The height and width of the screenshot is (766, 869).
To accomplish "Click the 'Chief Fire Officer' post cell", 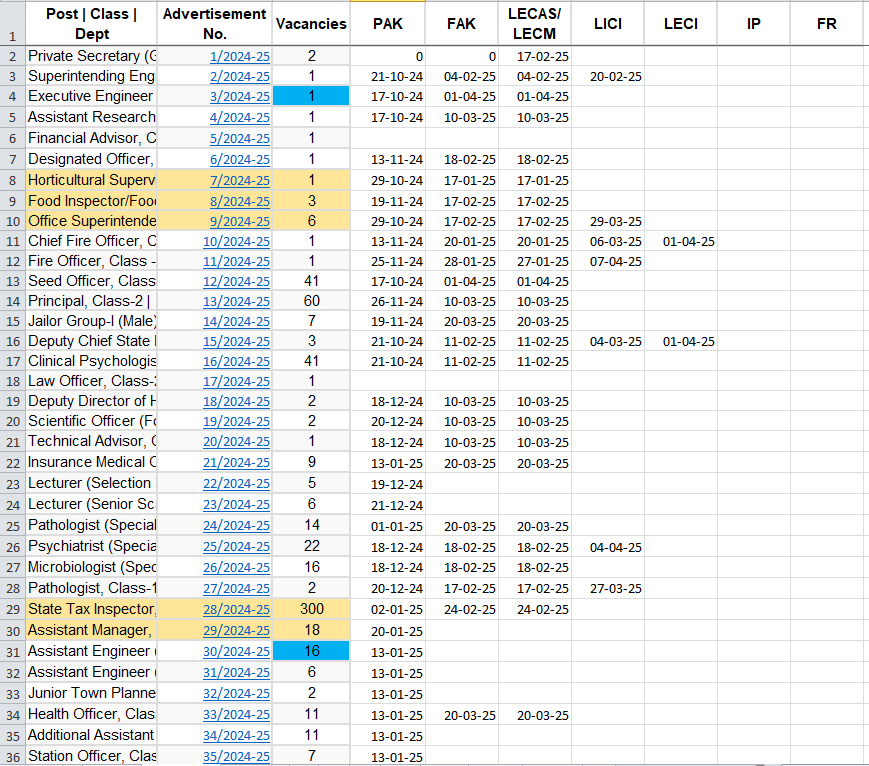I will [x=91, y=241].
